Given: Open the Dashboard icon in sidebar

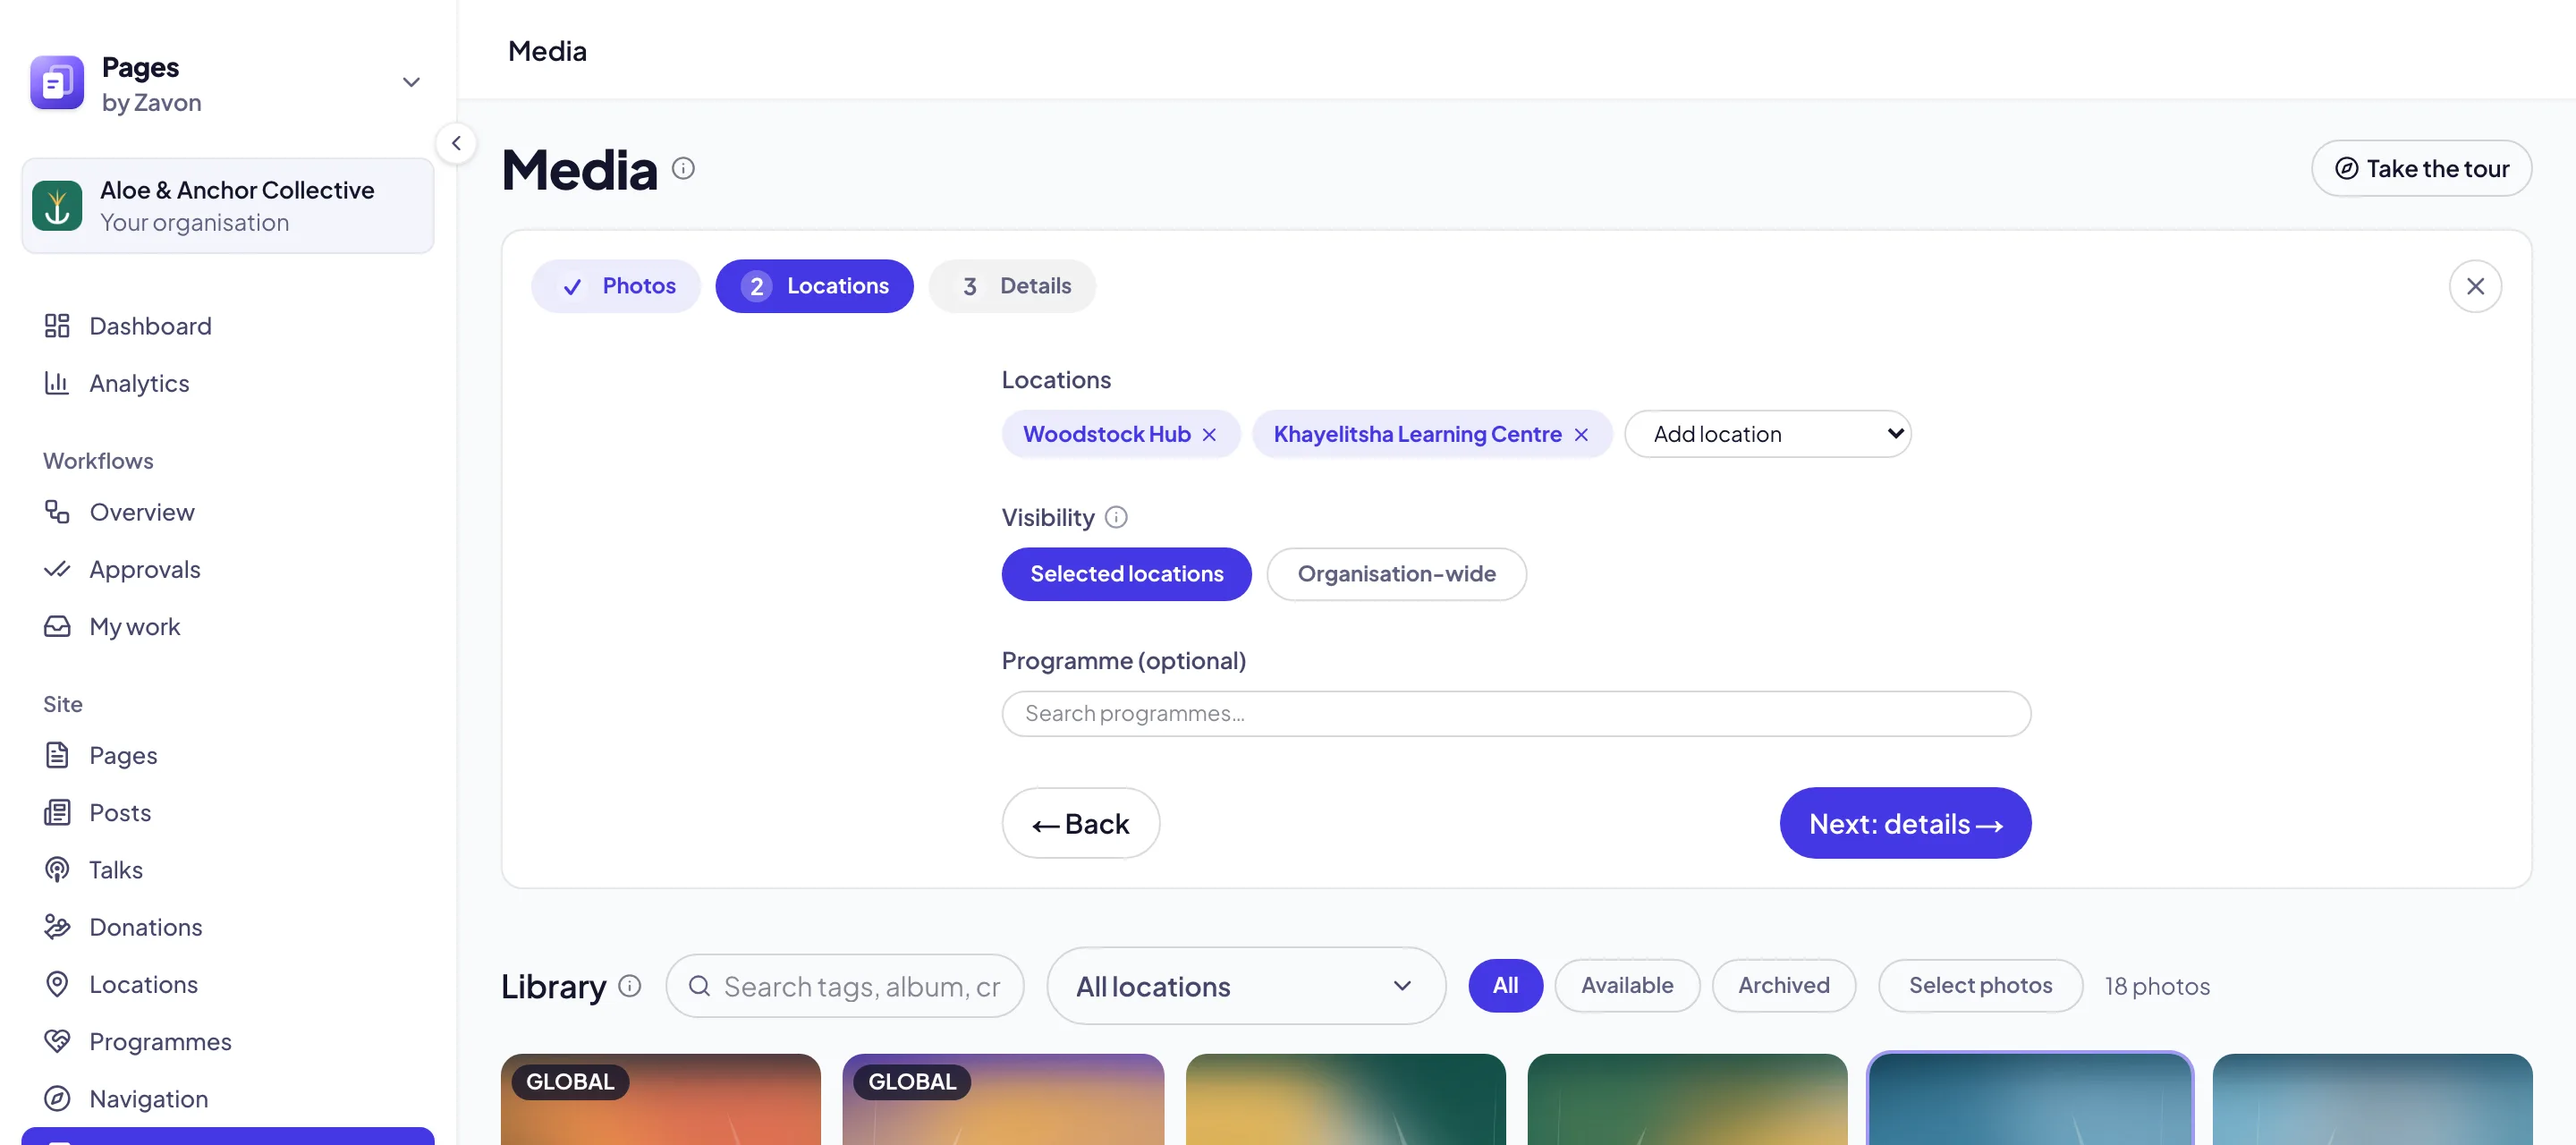Looking at the screenshot, I should 57,326.
